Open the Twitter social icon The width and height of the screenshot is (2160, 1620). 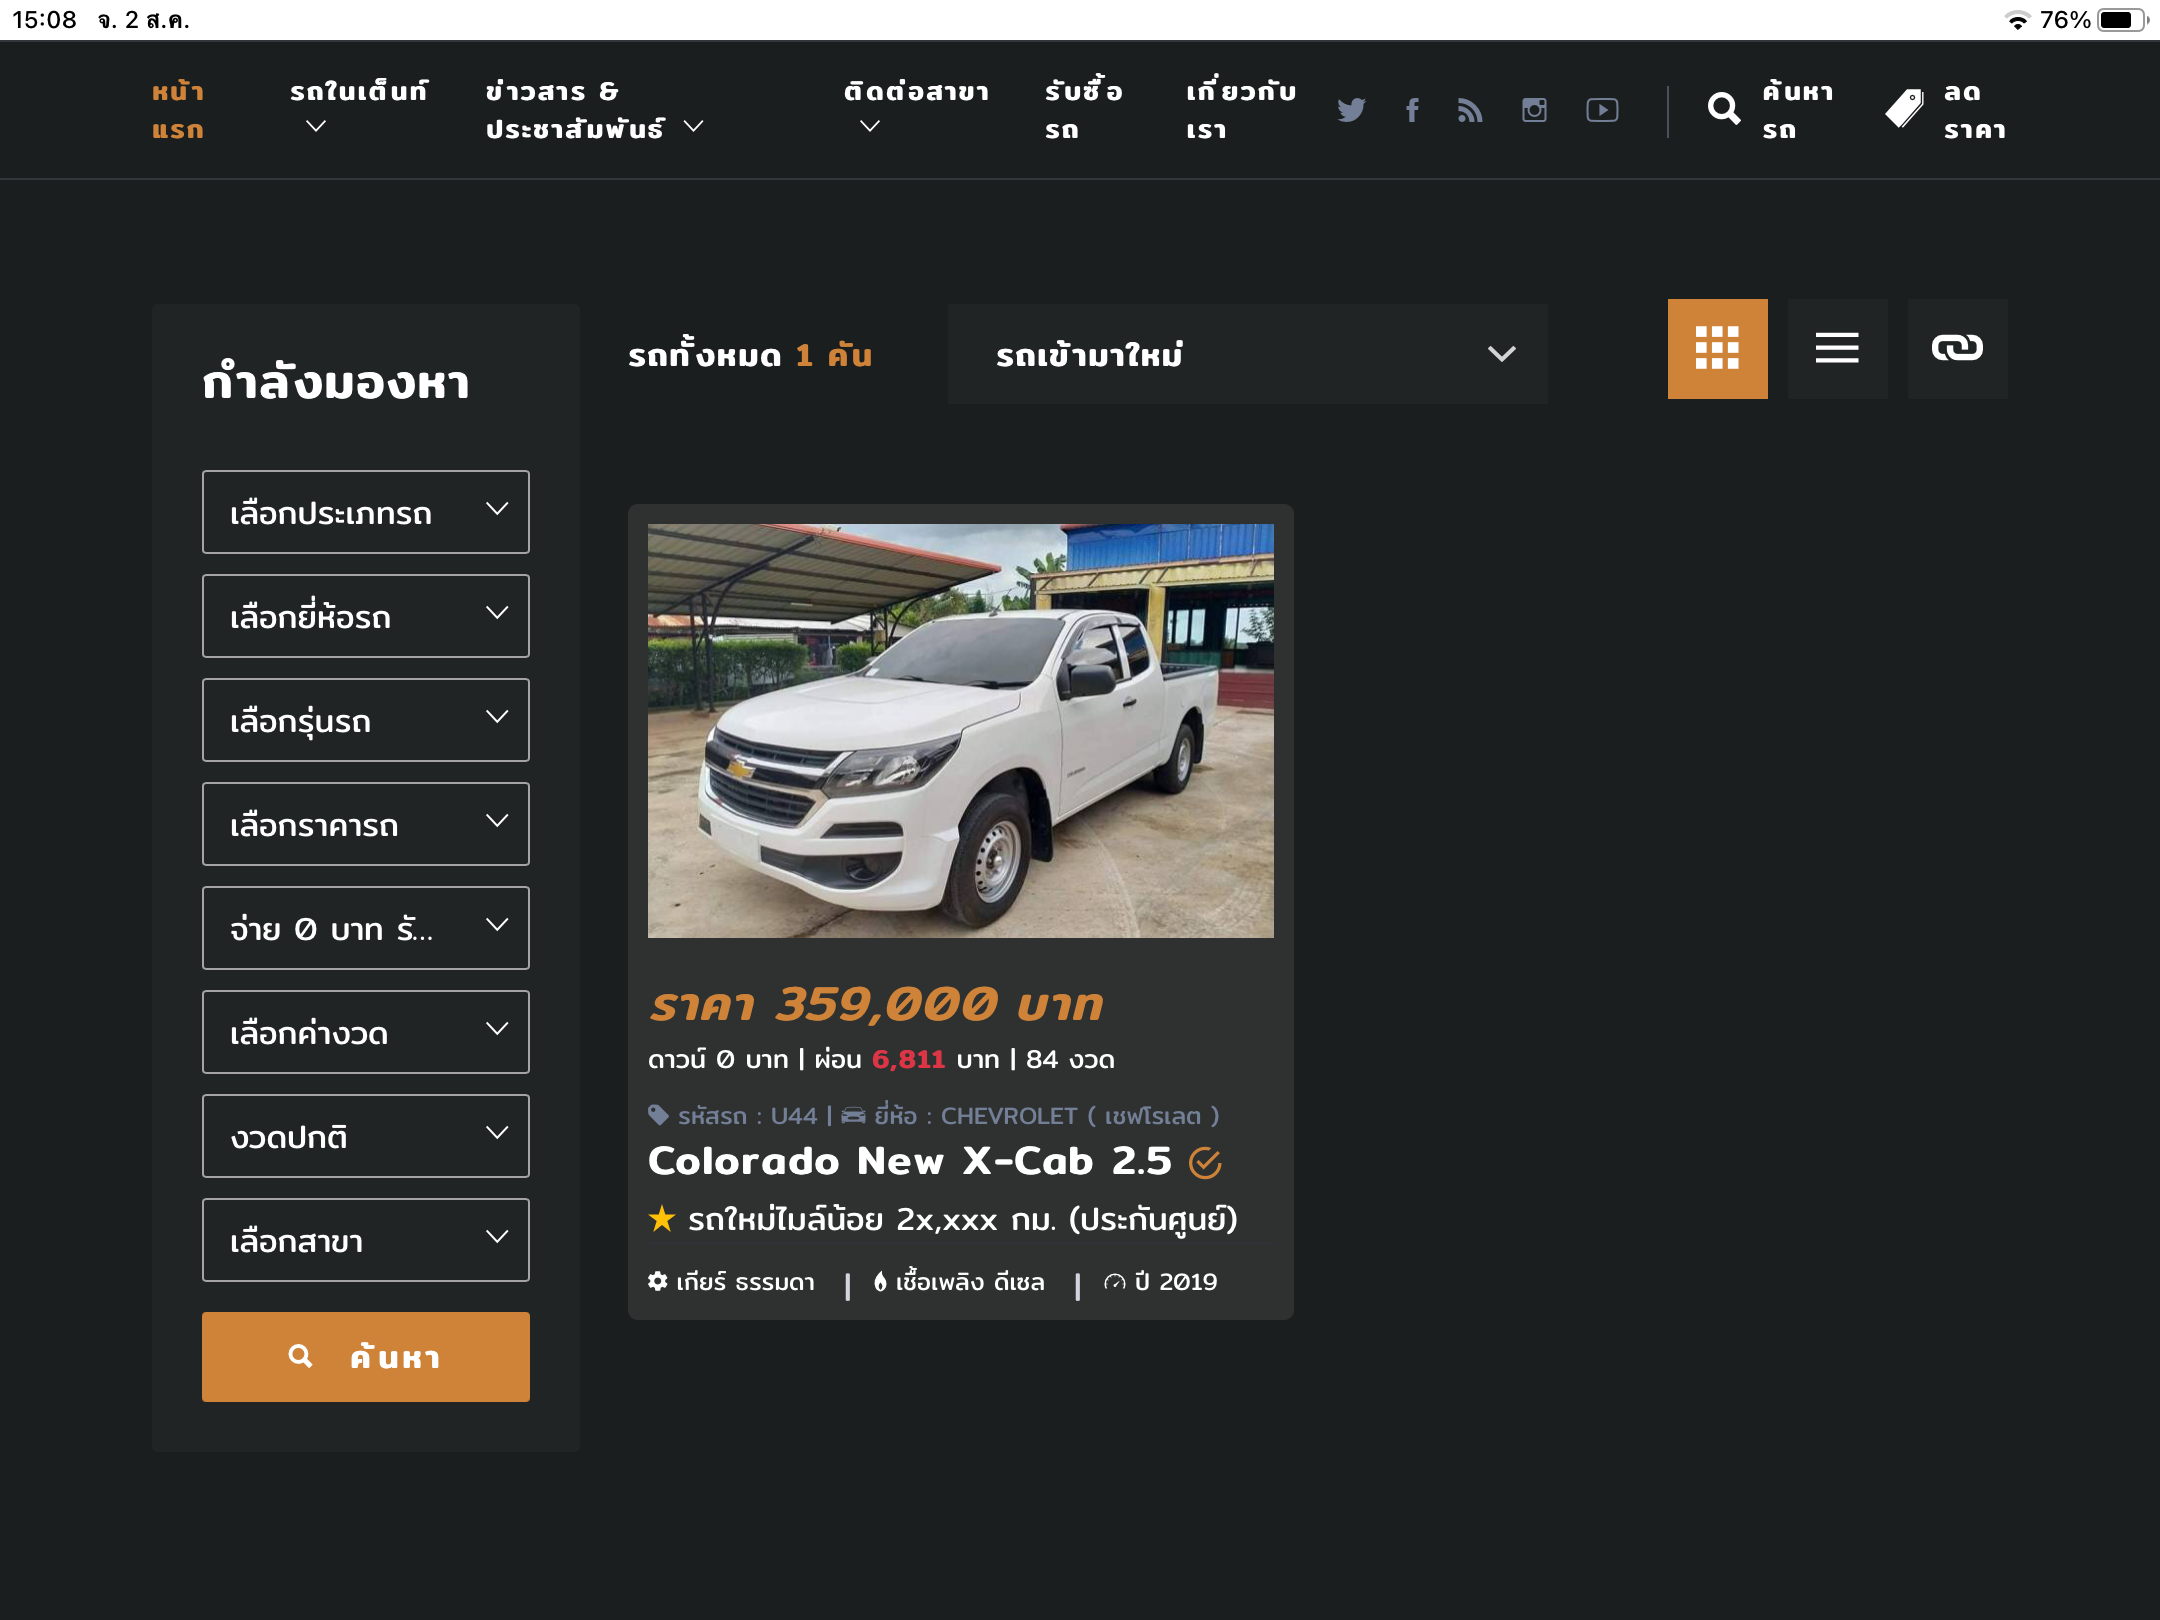pyautogui.click(x=1351, y=110)
